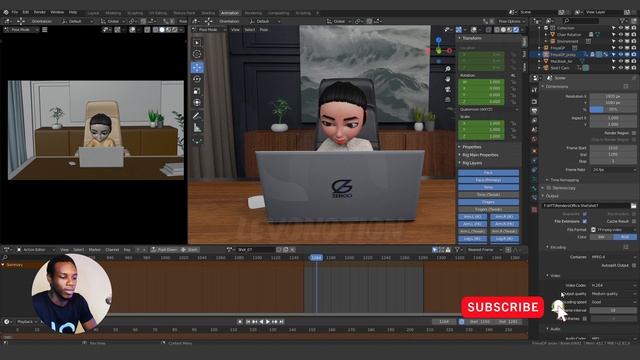Open the Render menu

[x=40, y=12]
